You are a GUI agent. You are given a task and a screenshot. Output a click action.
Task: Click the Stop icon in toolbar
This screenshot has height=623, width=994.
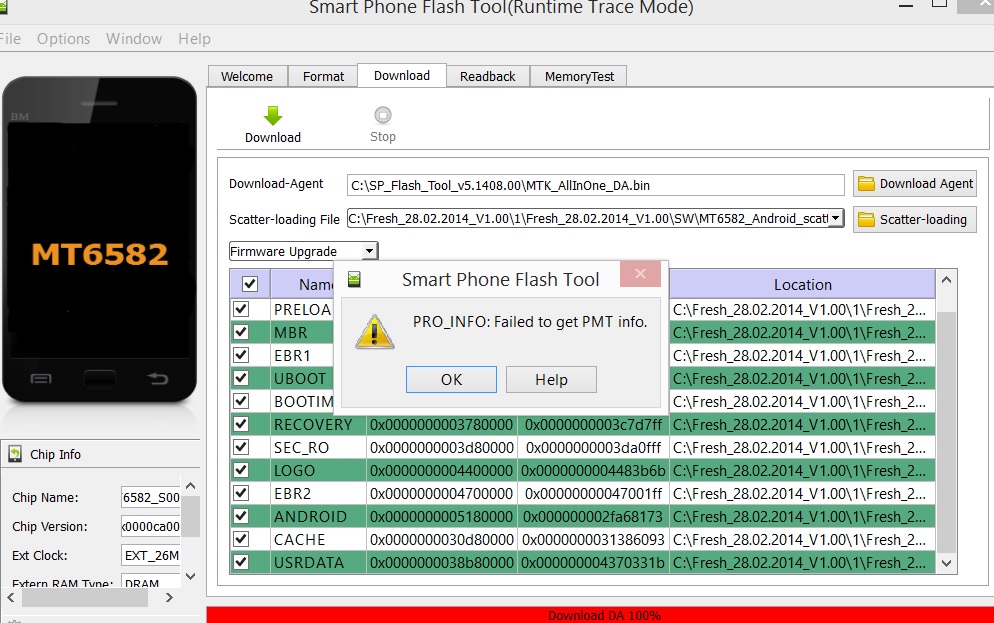(382, 116)
